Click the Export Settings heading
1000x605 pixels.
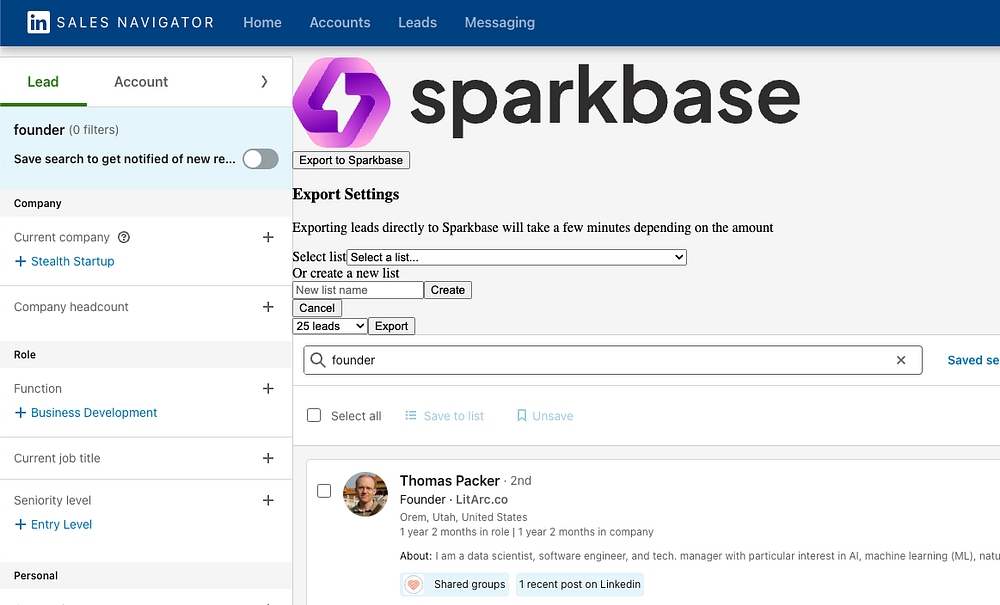[346, 194]
